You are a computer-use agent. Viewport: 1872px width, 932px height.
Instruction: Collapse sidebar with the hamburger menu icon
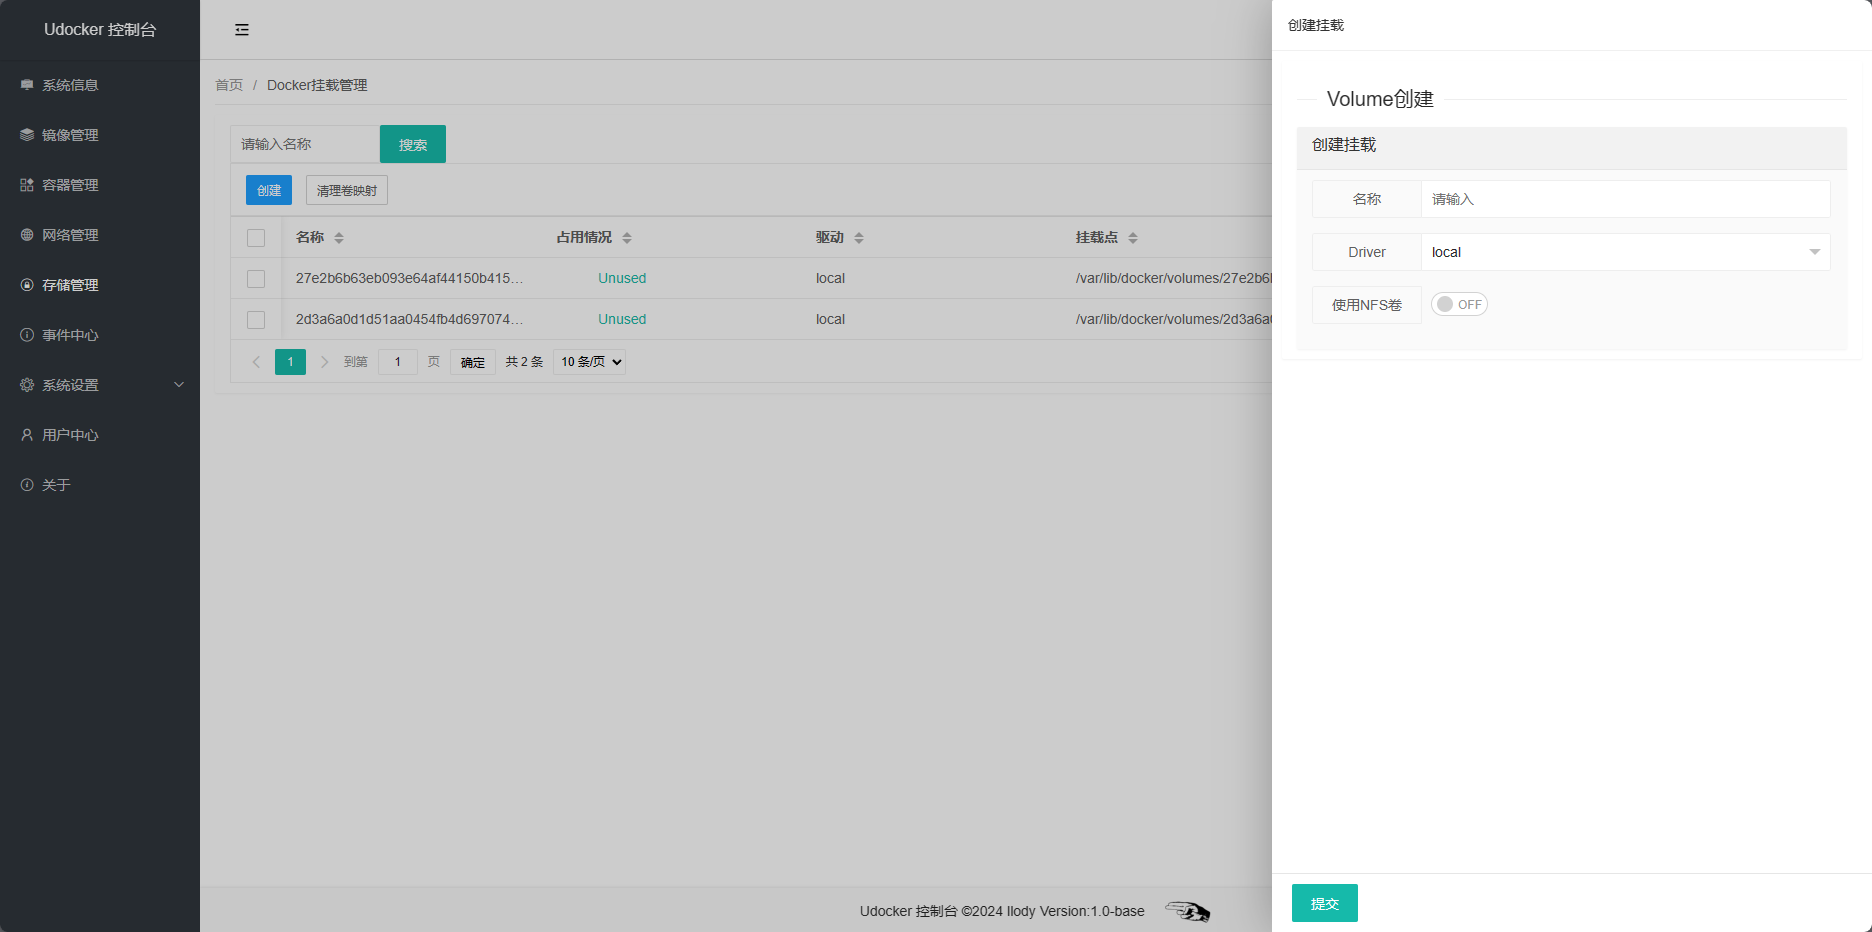click(242, 30)
